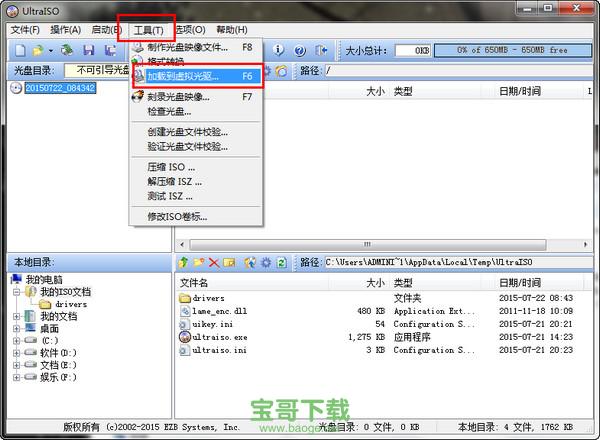Click the 大小总计 0KB field
Viewport: 600px width, 440px height.
pos(413,51)
